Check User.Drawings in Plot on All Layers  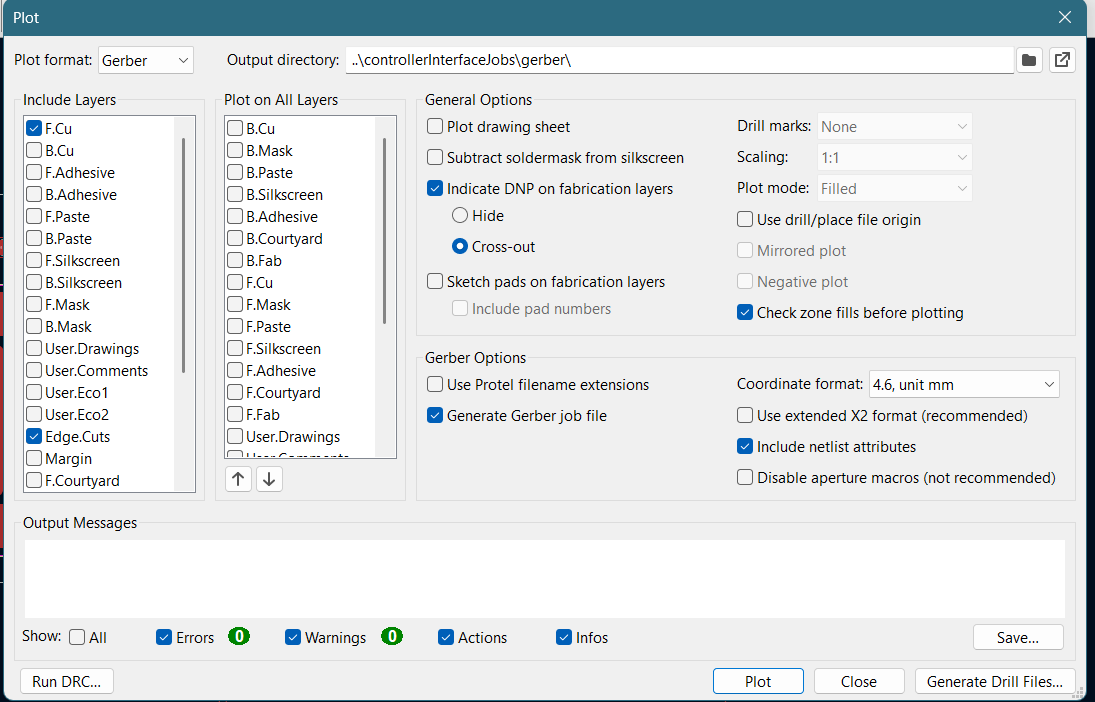235,437
